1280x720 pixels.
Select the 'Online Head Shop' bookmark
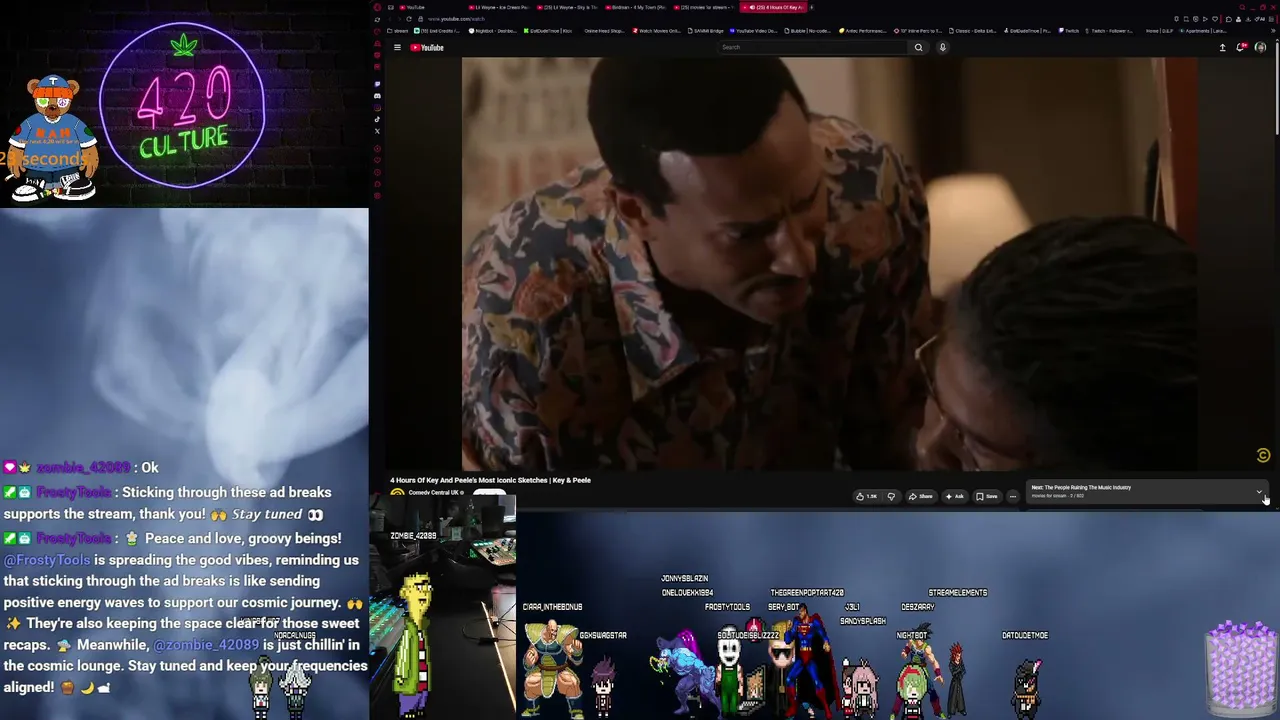point(604,31)
